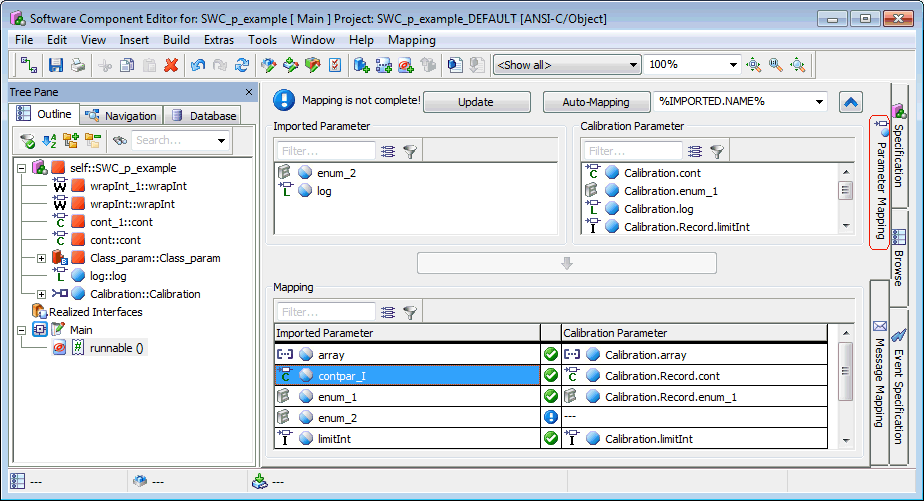This screenshot has width=924, height=501.
Task: Click the checklist document toolbar icon
Action: tap(335, 65)
